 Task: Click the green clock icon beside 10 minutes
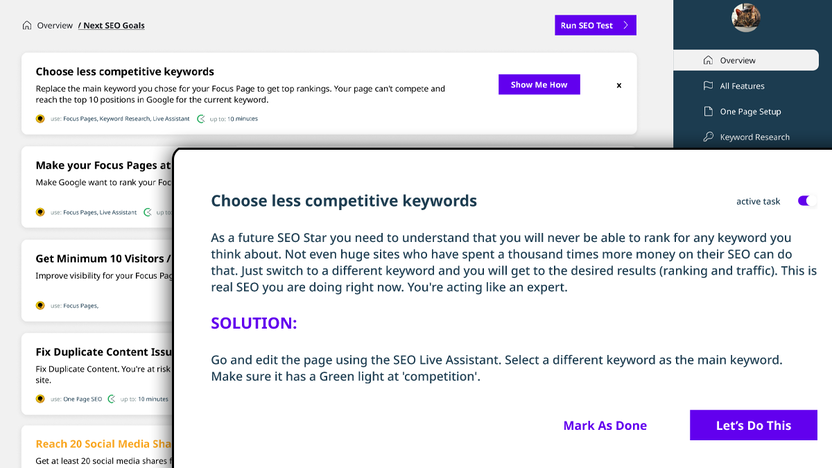201,118
